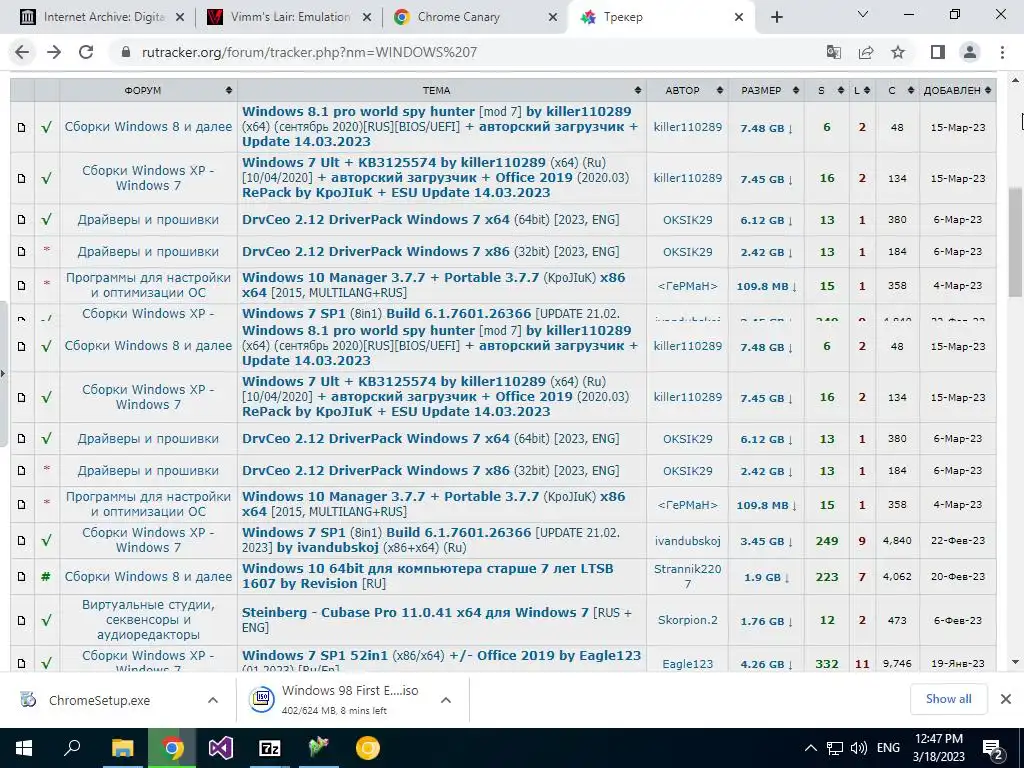Open the volume control in tray
This screenshot has height=768, width=1024.
click(x=859, y=748)
